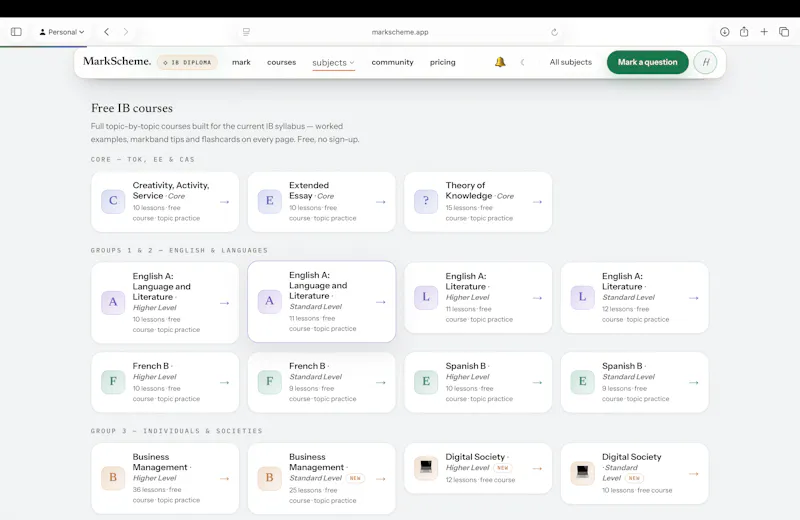
Task: Click "15 lessons · free" on Theory of Knowledge
Action: tap(469, 208)
